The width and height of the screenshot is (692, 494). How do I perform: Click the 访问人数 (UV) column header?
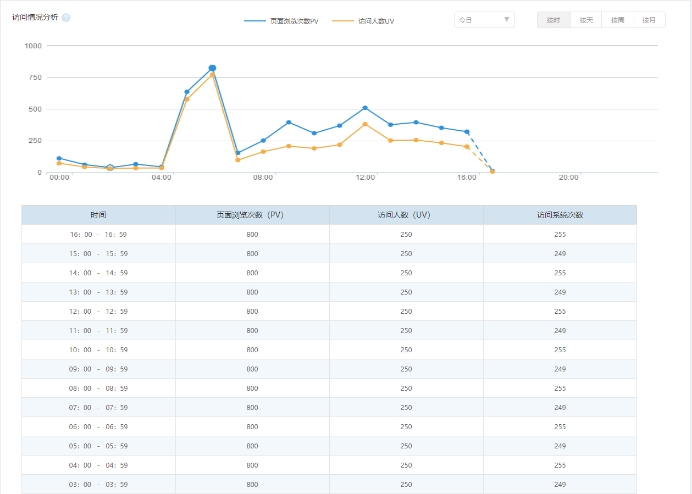coord(406,215)
